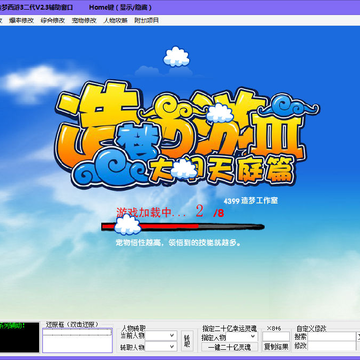Expand the 指定人物 dropdown
Viewport: 360px width, 360px height.
[242, 336]
